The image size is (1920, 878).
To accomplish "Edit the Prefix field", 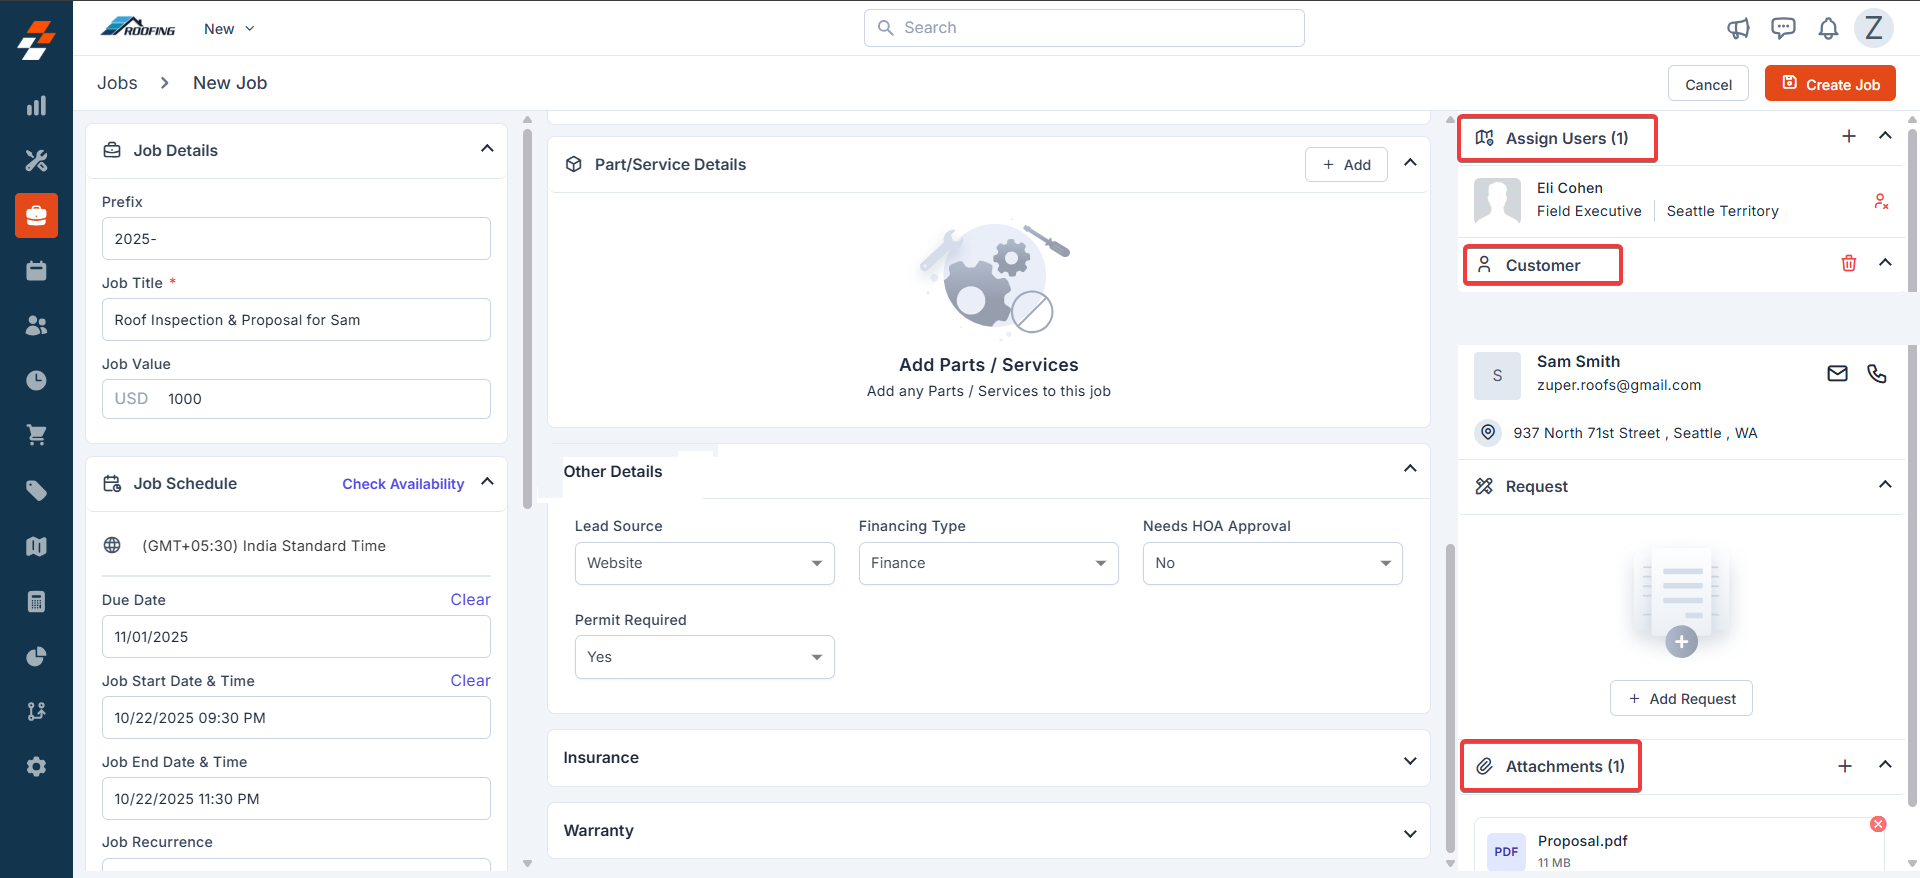I will pos(296,239).
